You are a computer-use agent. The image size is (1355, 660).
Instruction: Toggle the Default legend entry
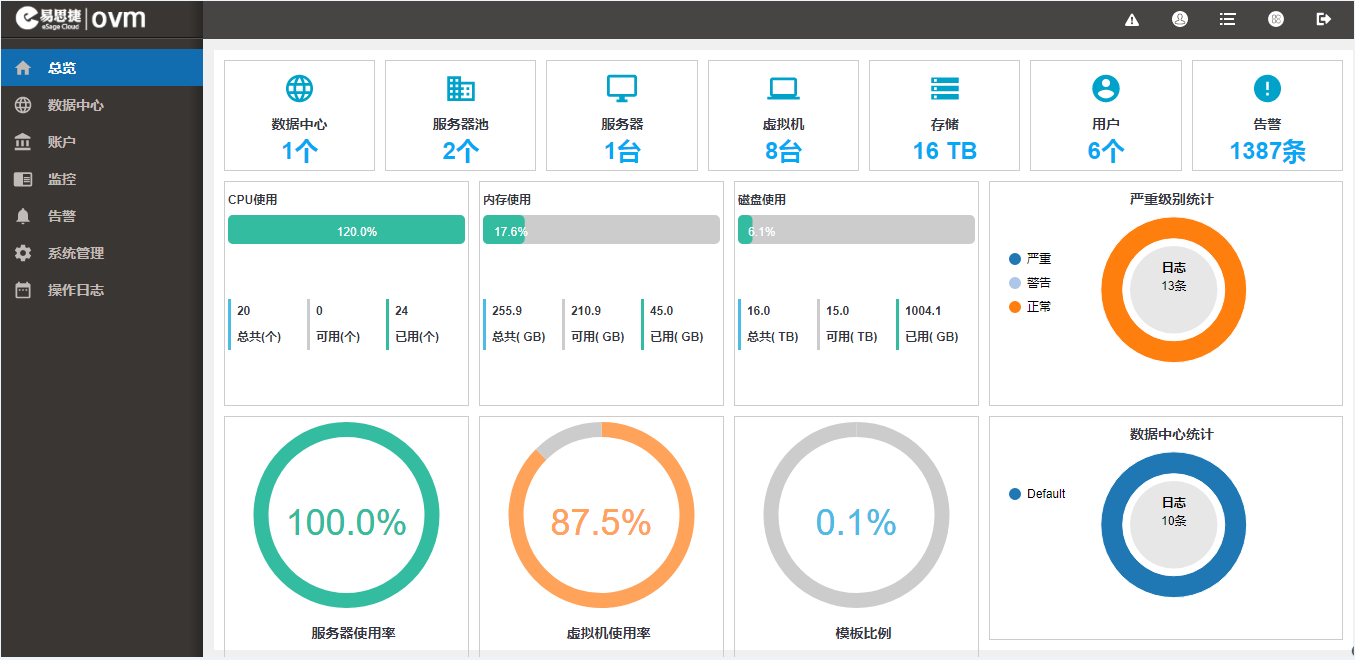tap(1037, 494)
